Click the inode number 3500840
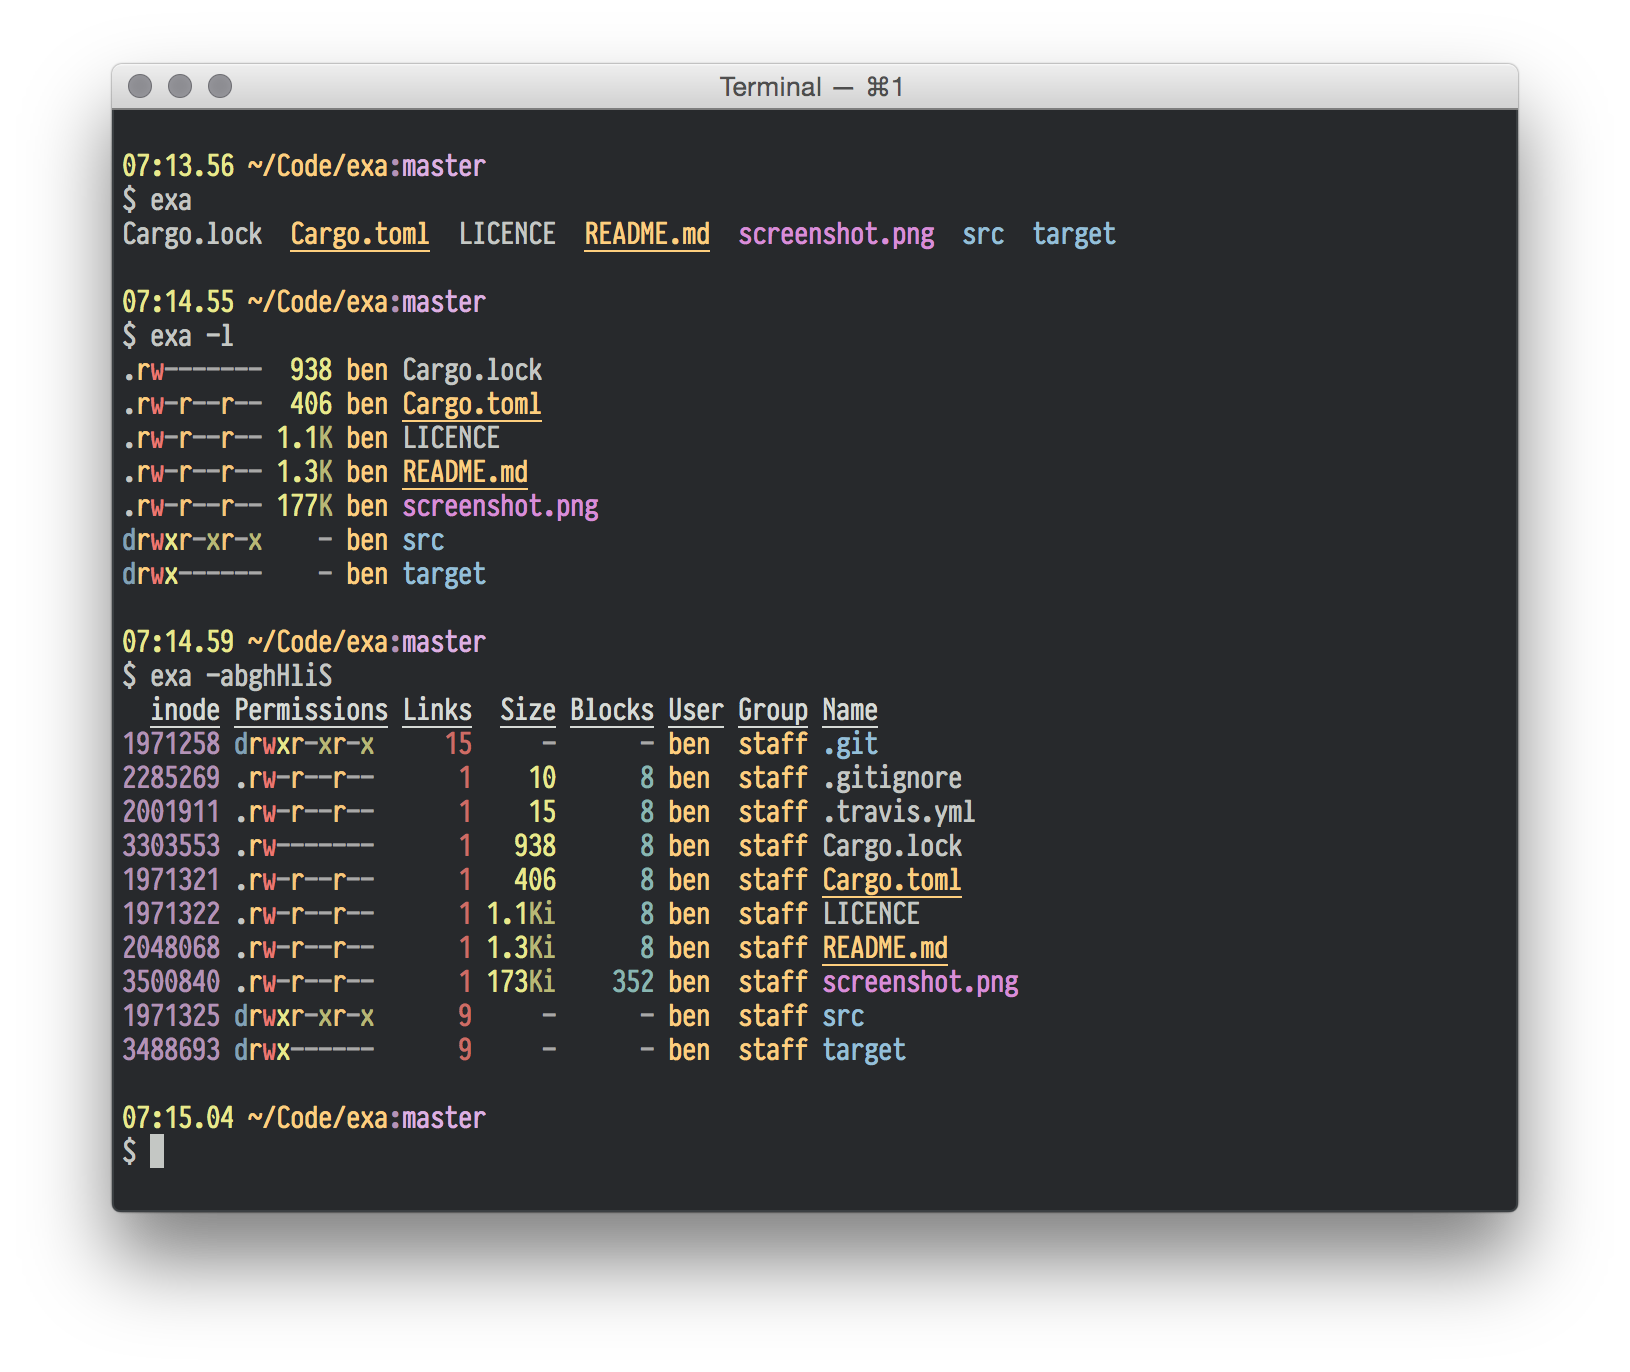The width and height of the screenshot is (1630, 1372). tap(171, 982)
